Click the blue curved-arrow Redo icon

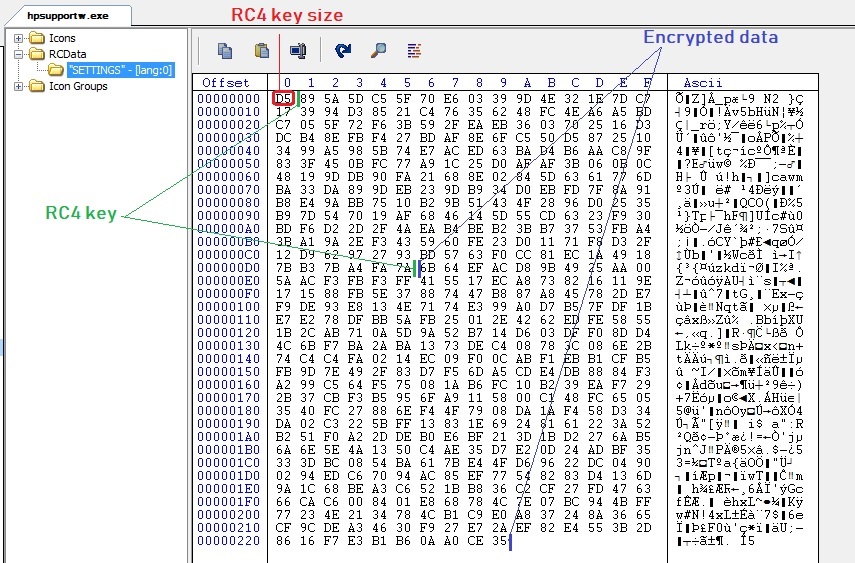342,51
